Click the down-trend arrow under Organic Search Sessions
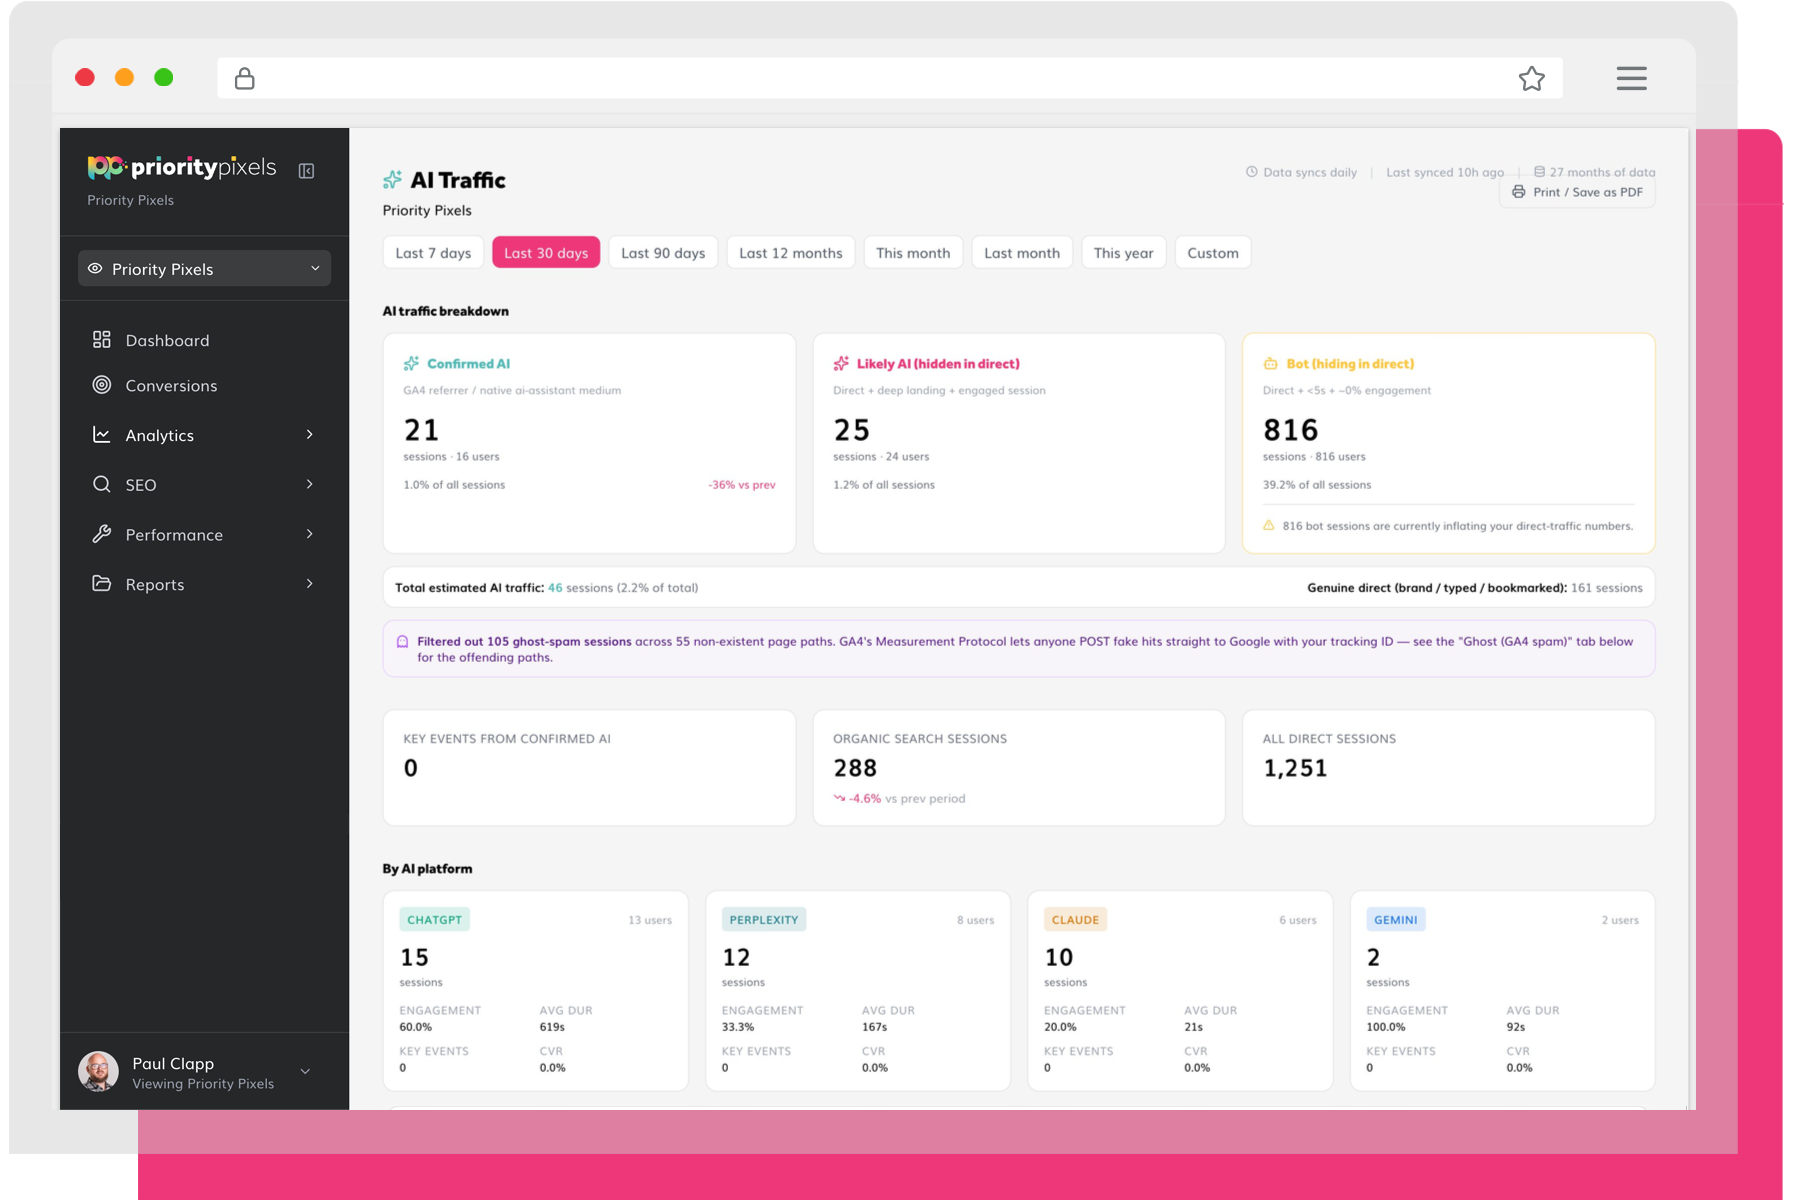This screenshot has height=1200, width=1800. (x=839, y=798)
